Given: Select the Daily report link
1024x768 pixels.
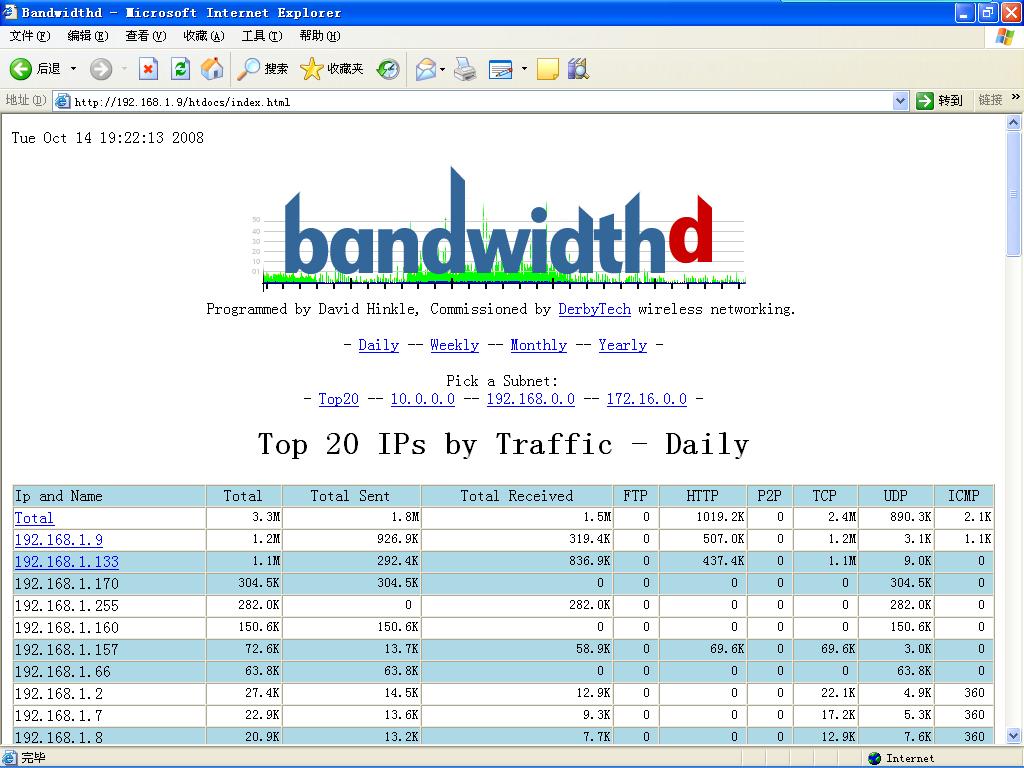Looking at the screenshot, I should click(379, 345).
